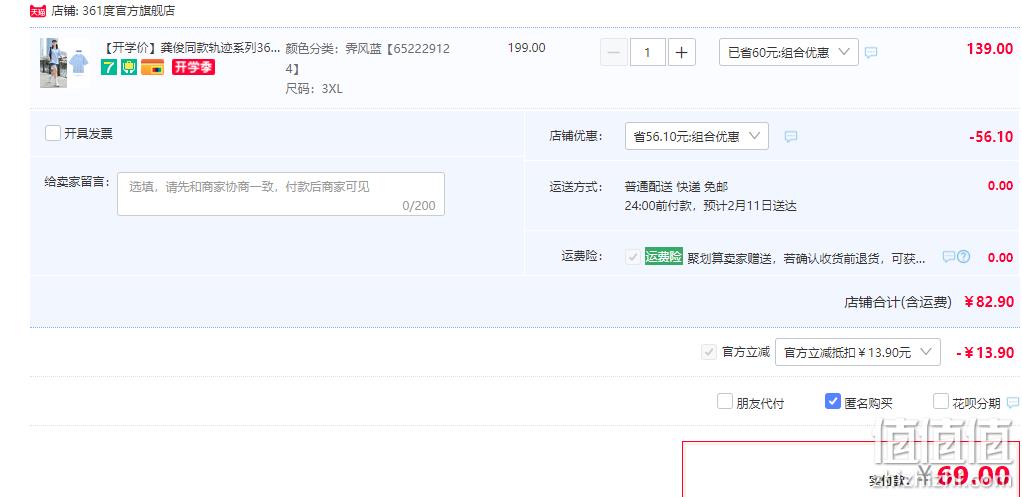Viewport: 1022px width, 497px height.
Task: Click the 颜色分类：弄风蓝 text
Action: pyautogui.click(x=368, y=58)
